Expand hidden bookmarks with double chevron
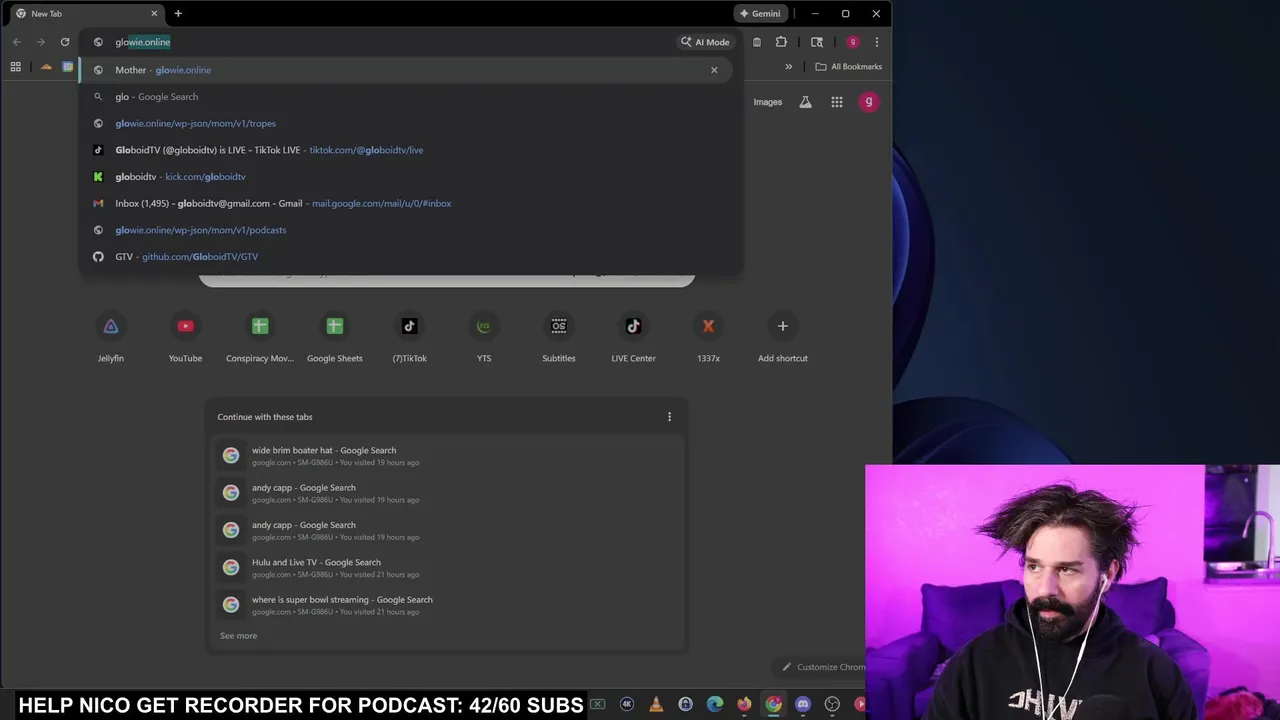 pyautogui.click(x=788, y=67)
